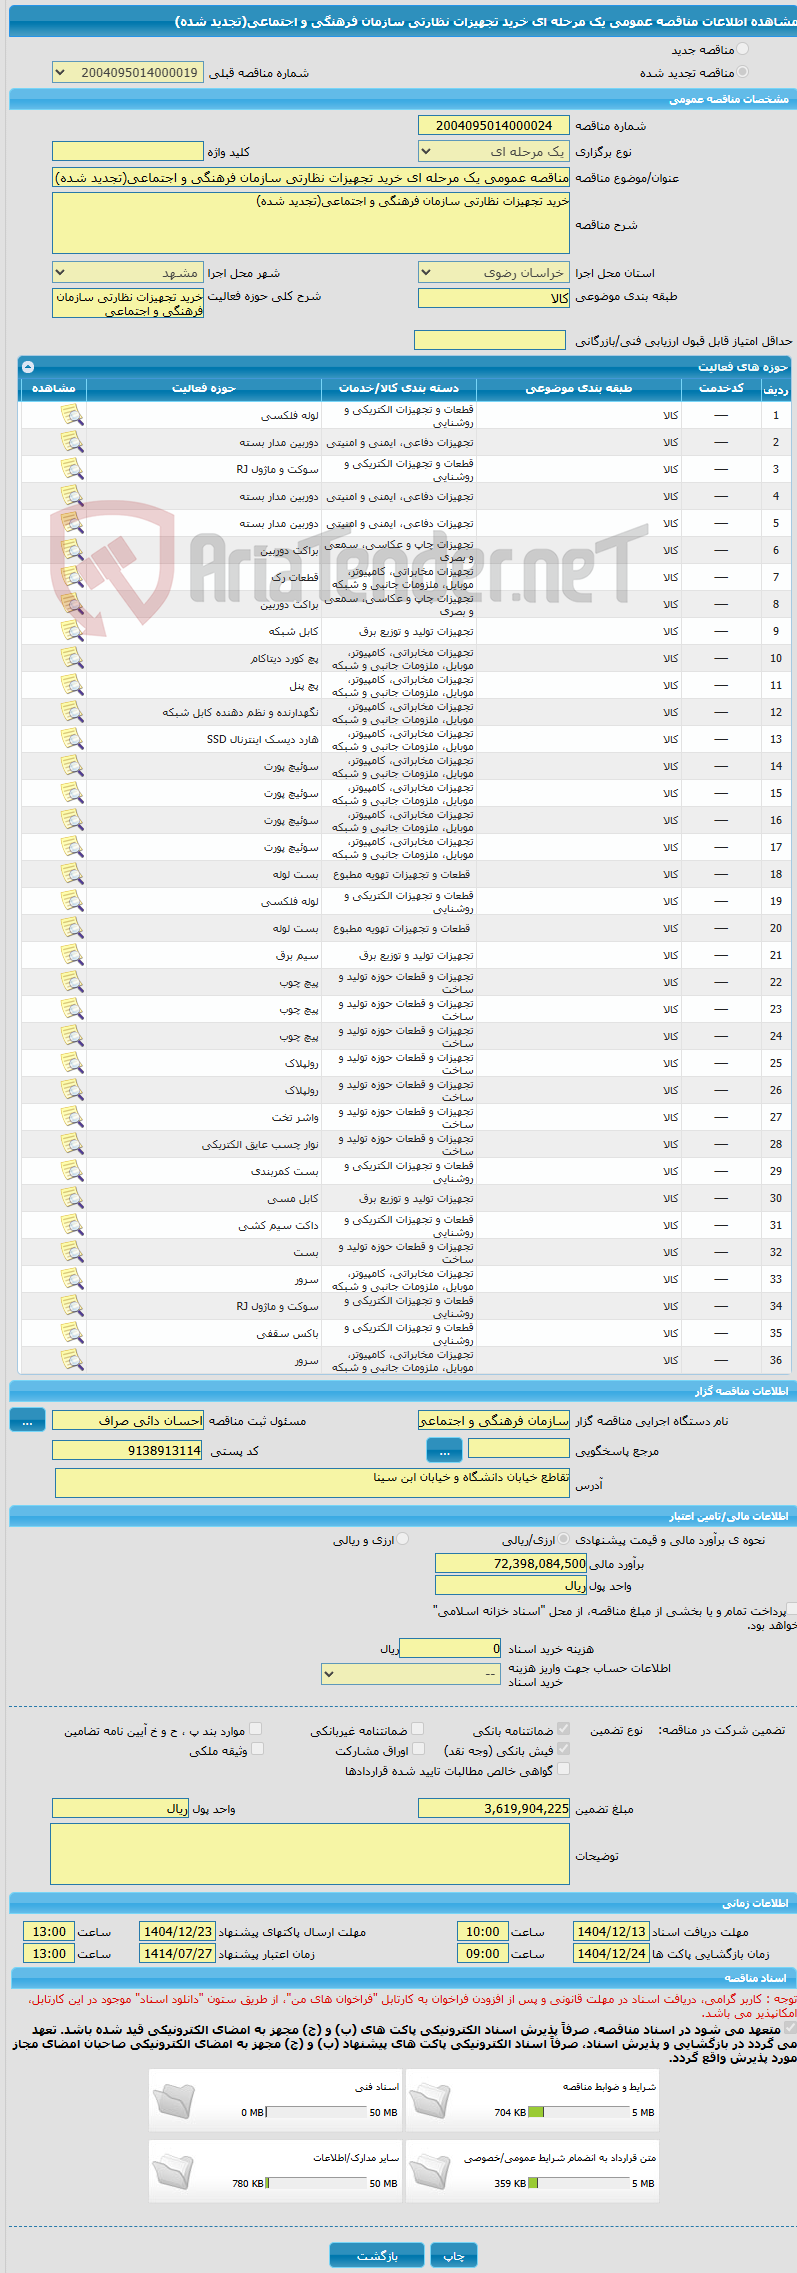Click the حوزه فعالیت column header

pos(204,388)
